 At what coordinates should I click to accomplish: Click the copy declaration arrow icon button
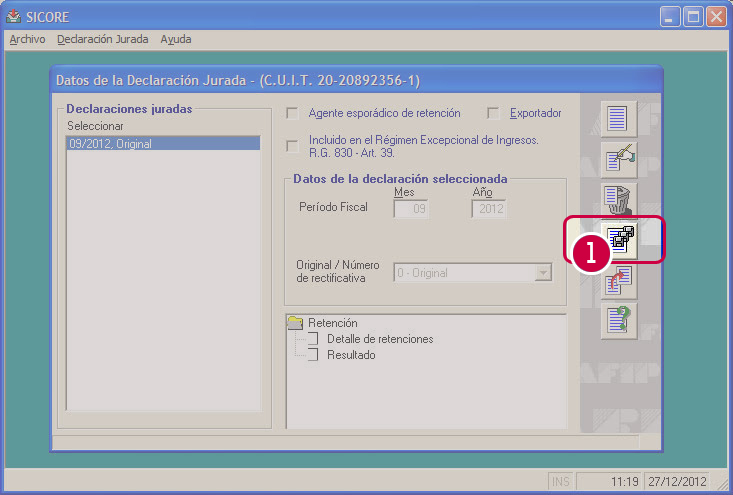618,281
